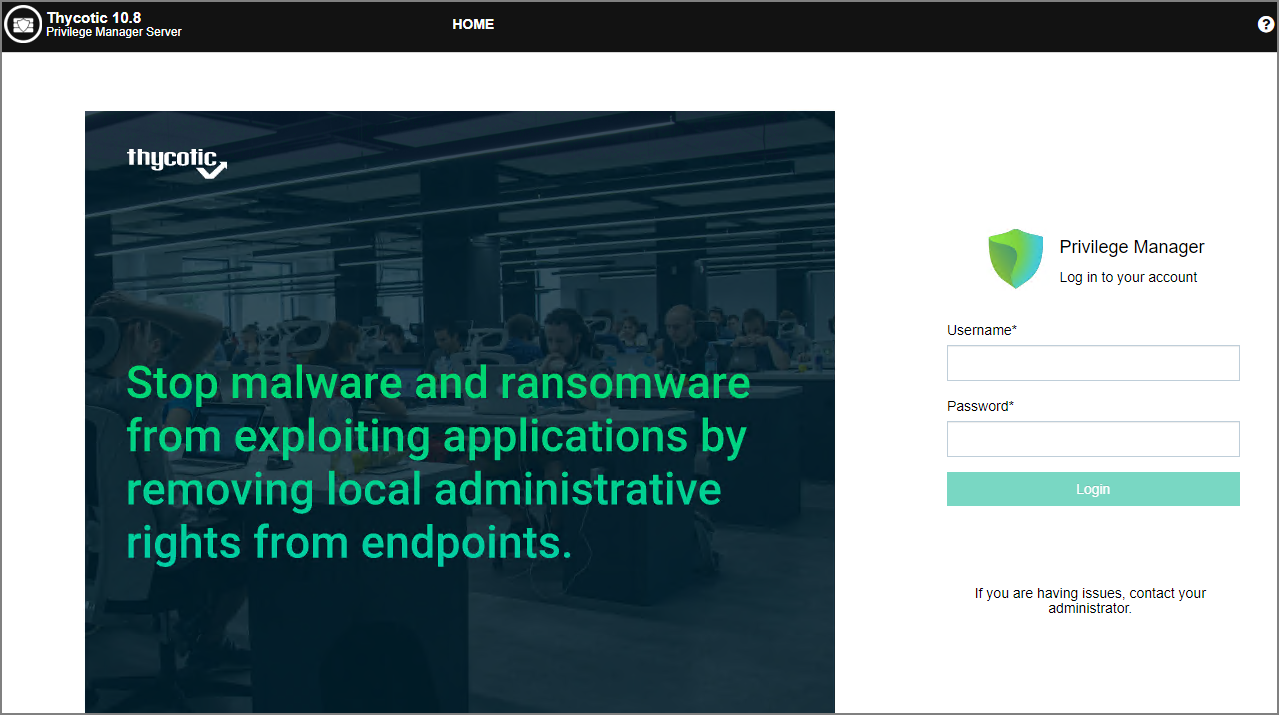
Task: Click the Username* field label
Action: [x=981, y=330]
